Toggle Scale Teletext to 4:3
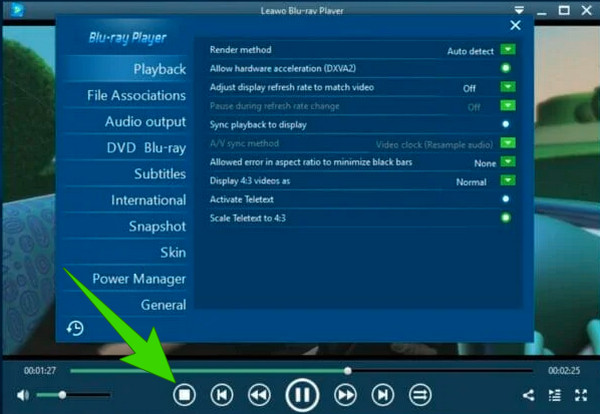The image size is (600, 414). pyautogui.click(x=505, y=218)
